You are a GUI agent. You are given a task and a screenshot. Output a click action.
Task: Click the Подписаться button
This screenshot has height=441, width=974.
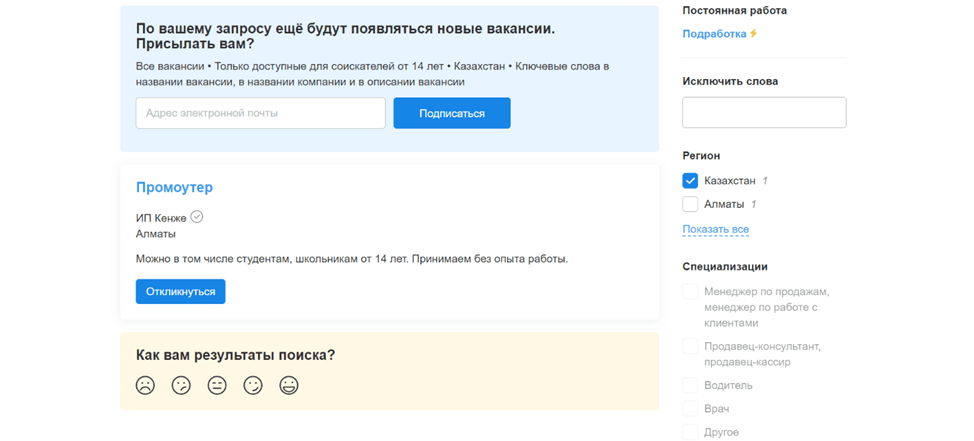pyautogui.click(x=452, y=113)
